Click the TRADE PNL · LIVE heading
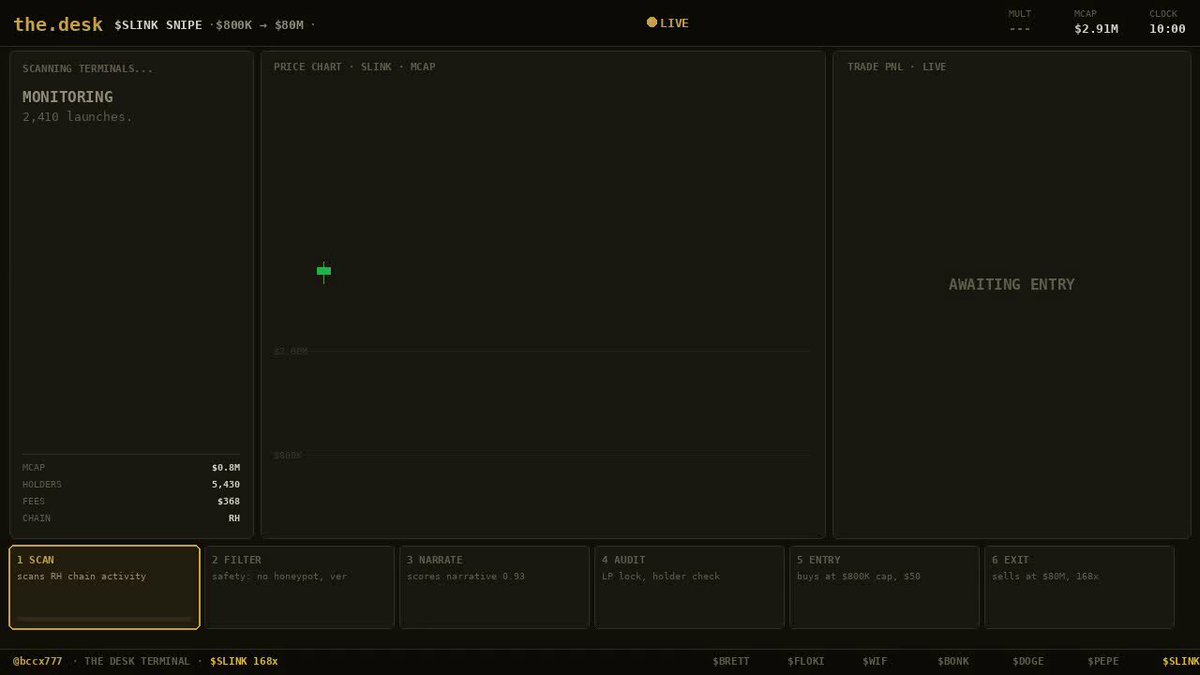The width and height of the screenshot is (1200, 675). pos(897,67)
